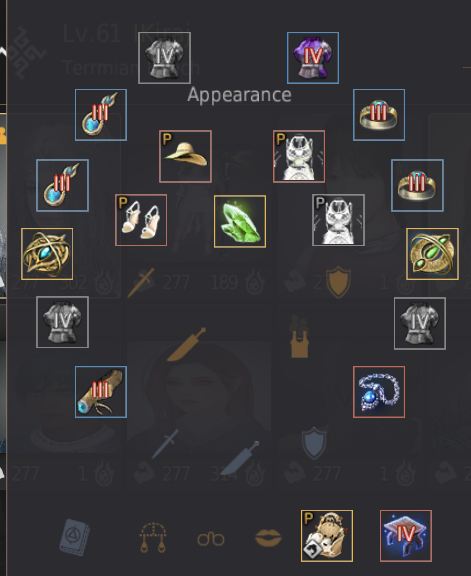Select the white outfit with grey border

[338, 220]
